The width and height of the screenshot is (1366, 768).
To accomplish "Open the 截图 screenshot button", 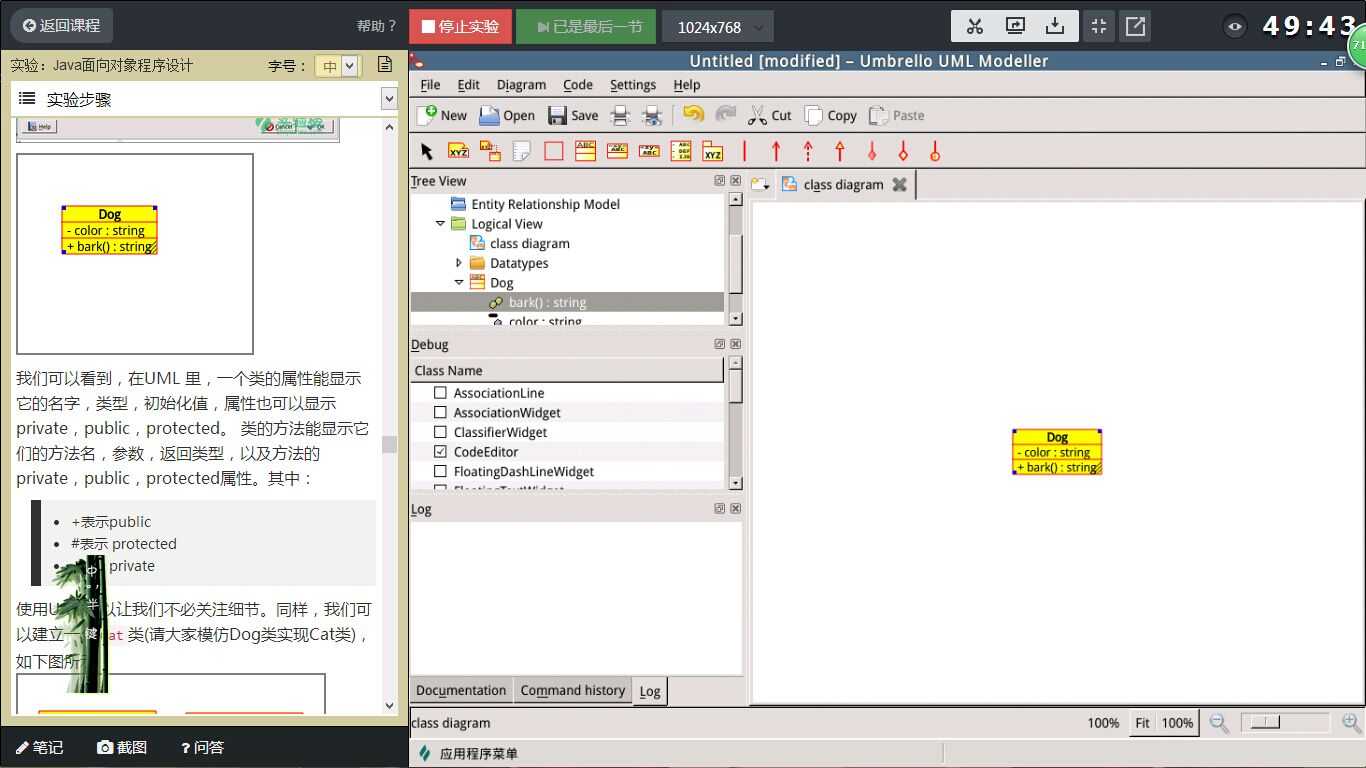I will [122, 747].
